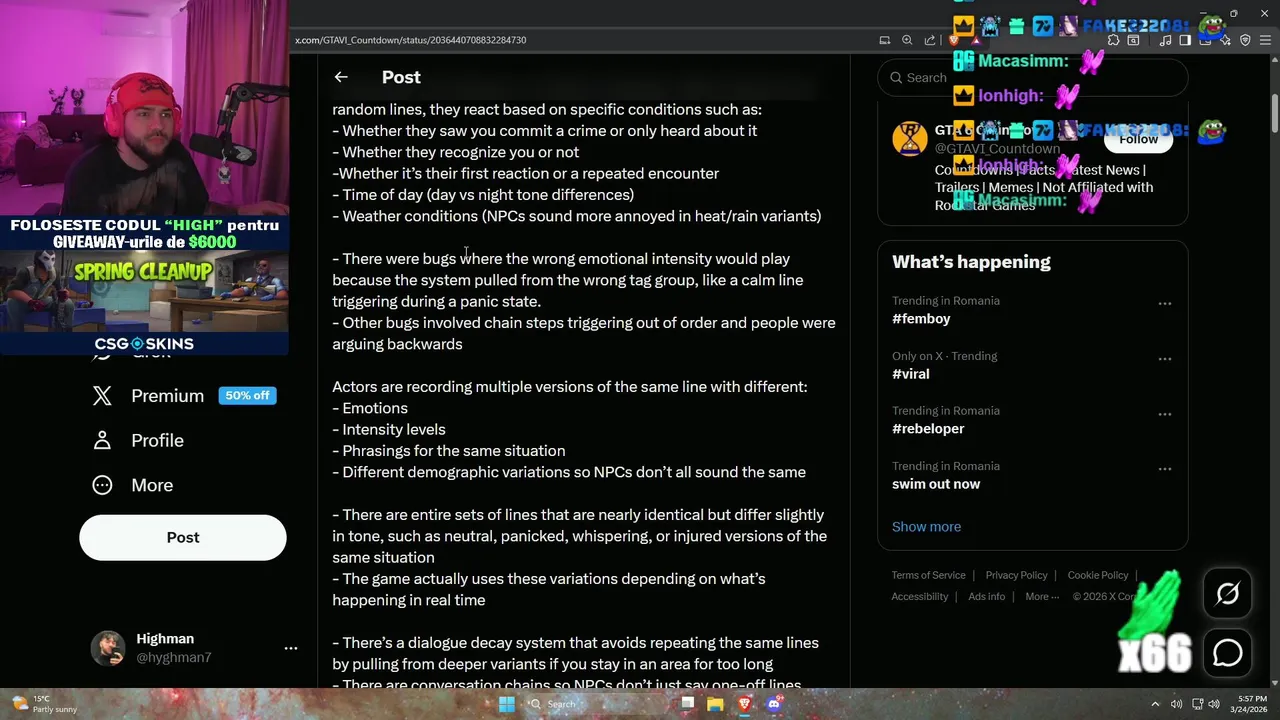Expand the More footer dropdown
The height and width of the screenshot is (720, 1280).
coord(1042,597)
